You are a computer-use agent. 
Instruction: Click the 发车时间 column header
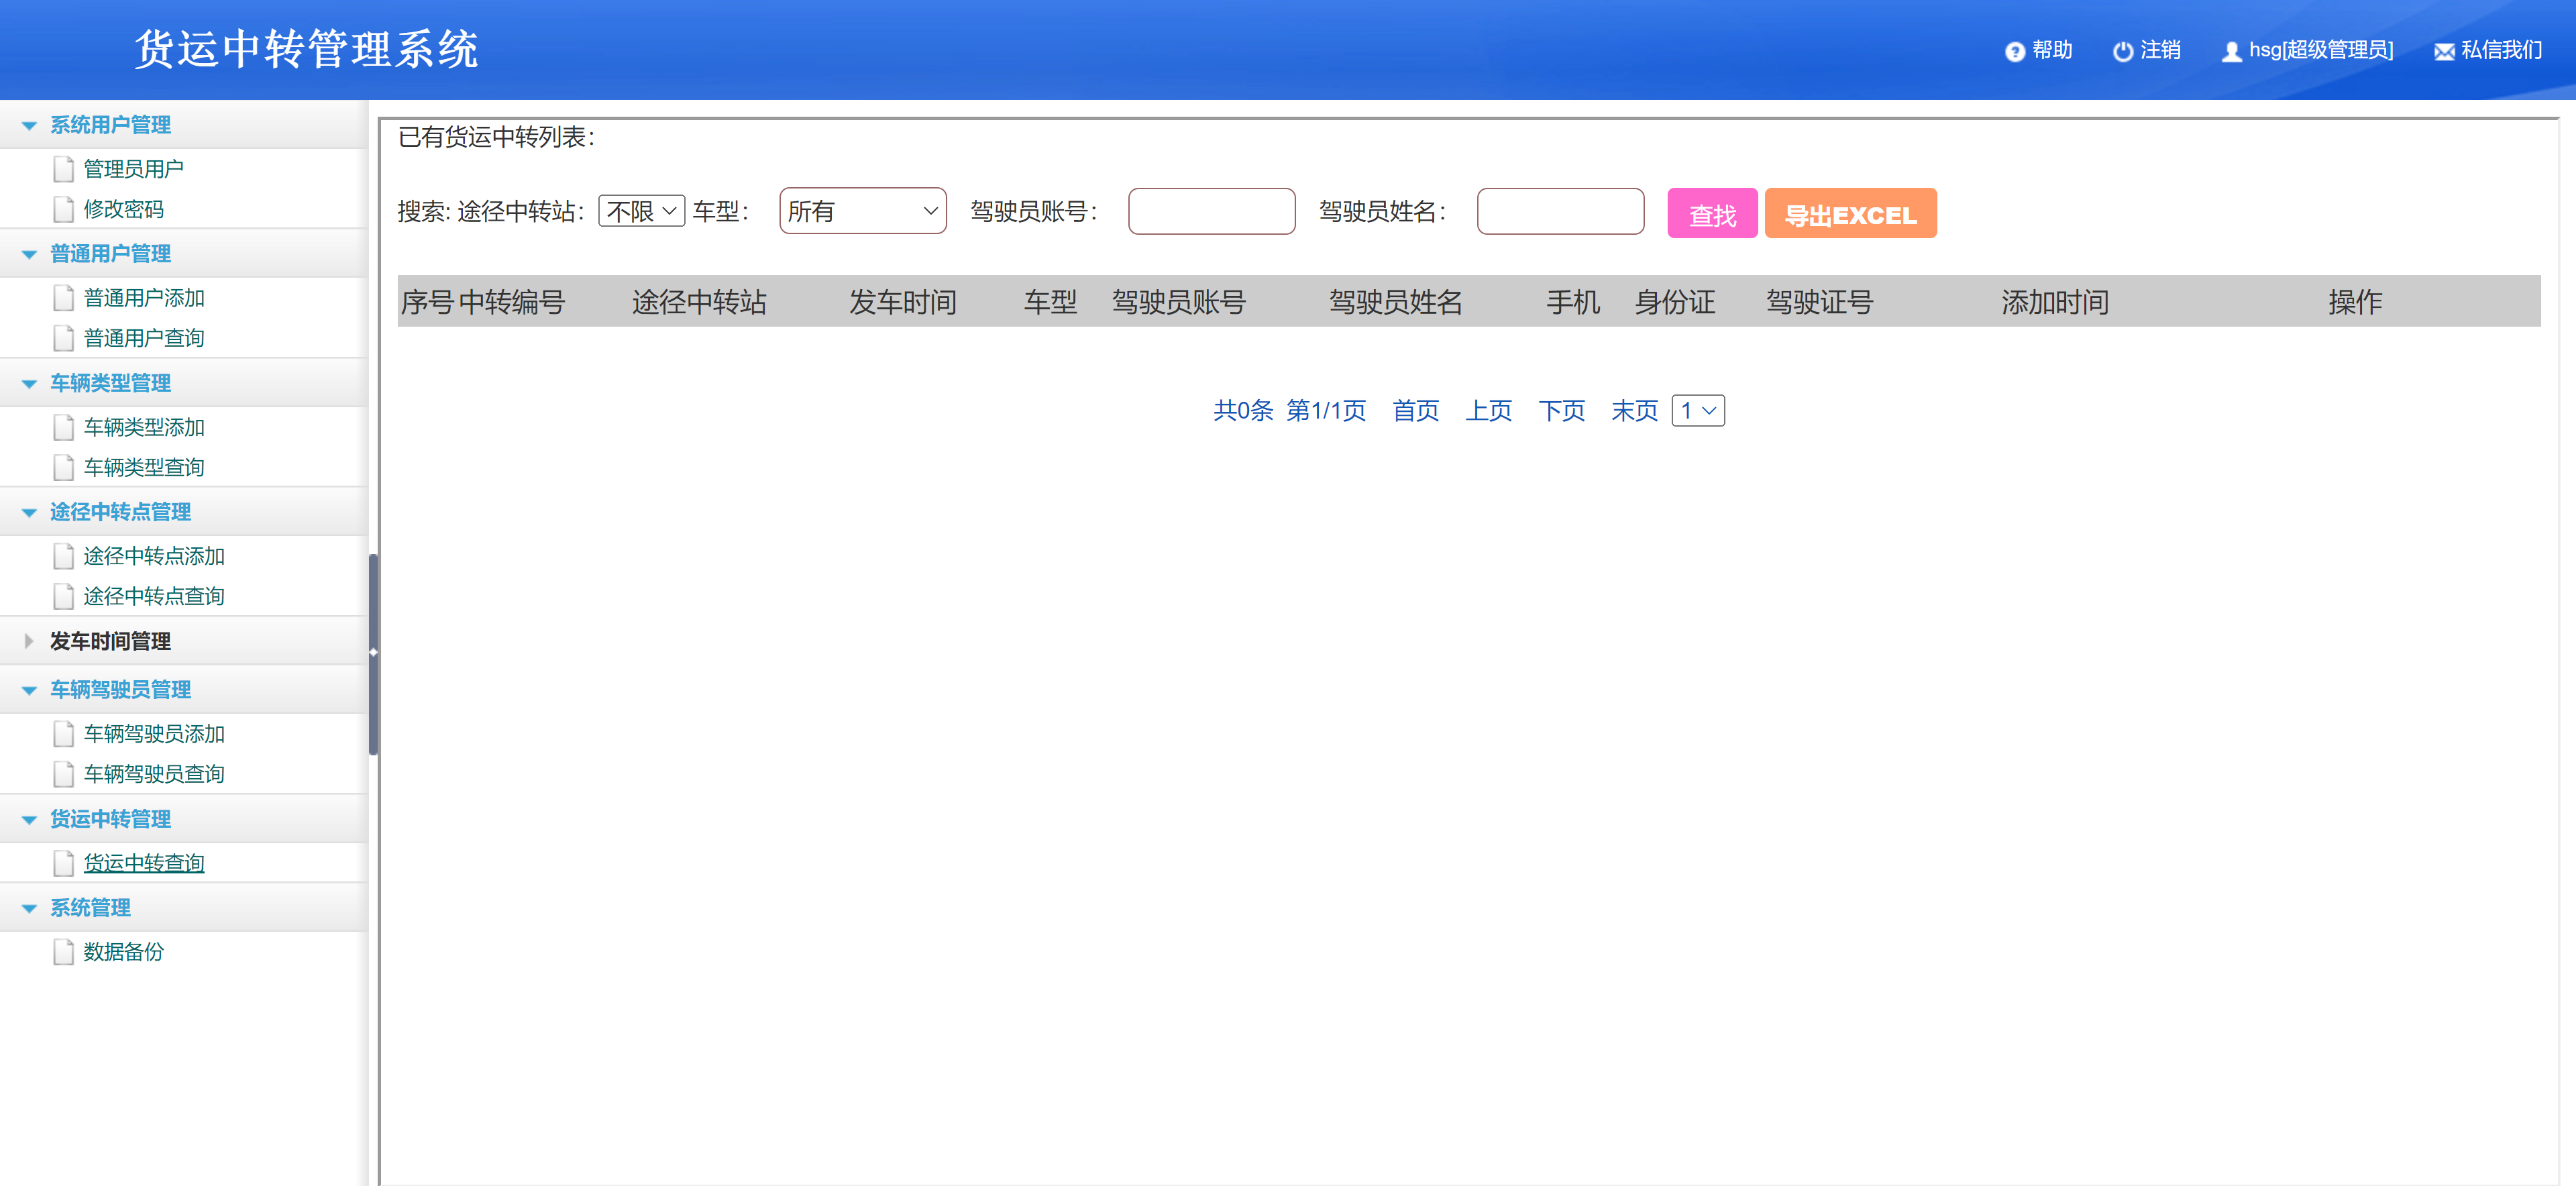pyautogui.click(x=902, y=302)
